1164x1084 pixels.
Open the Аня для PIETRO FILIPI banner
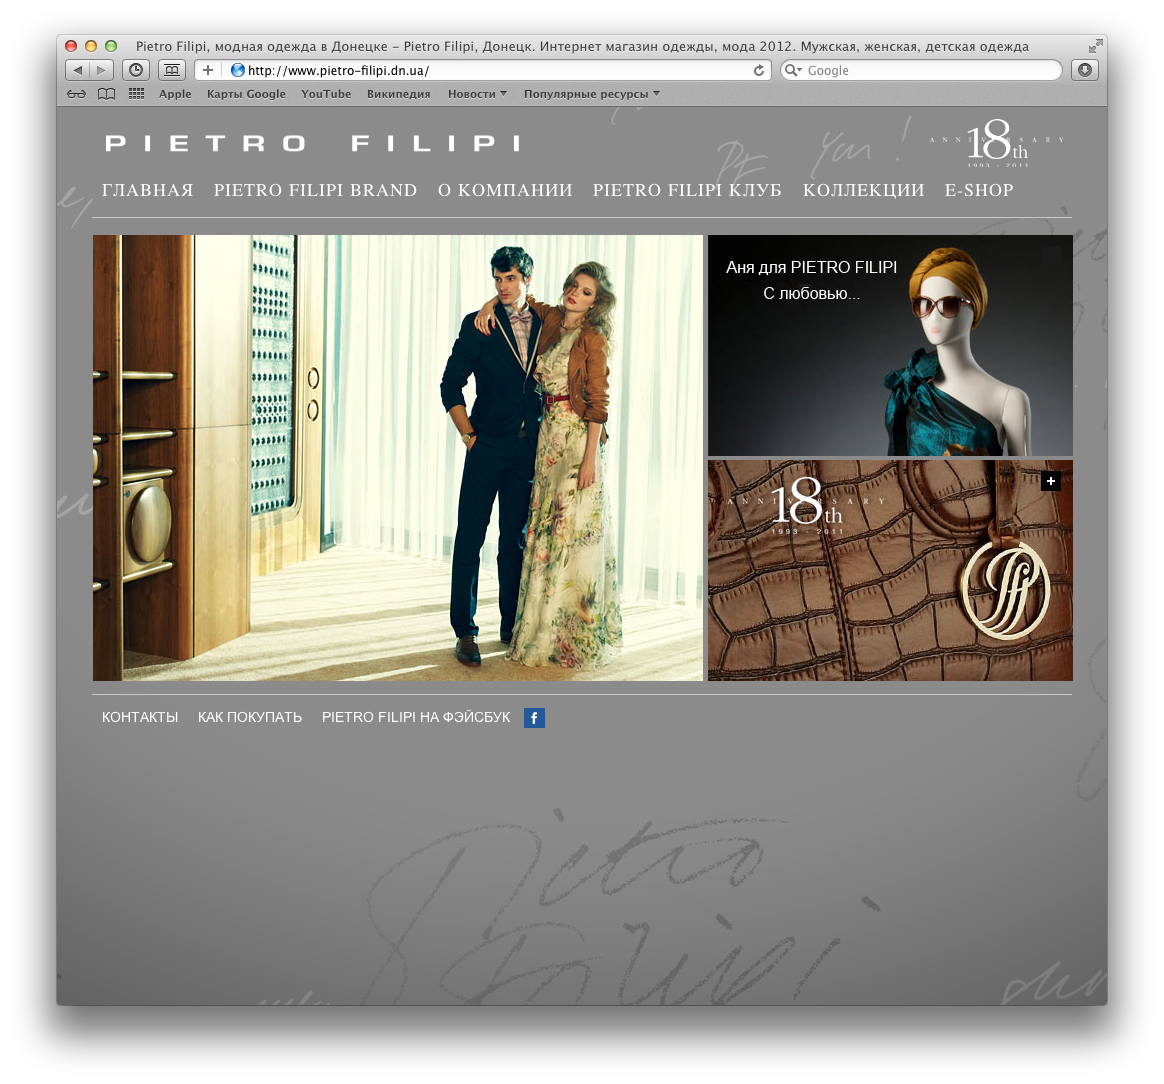point(890,345)
